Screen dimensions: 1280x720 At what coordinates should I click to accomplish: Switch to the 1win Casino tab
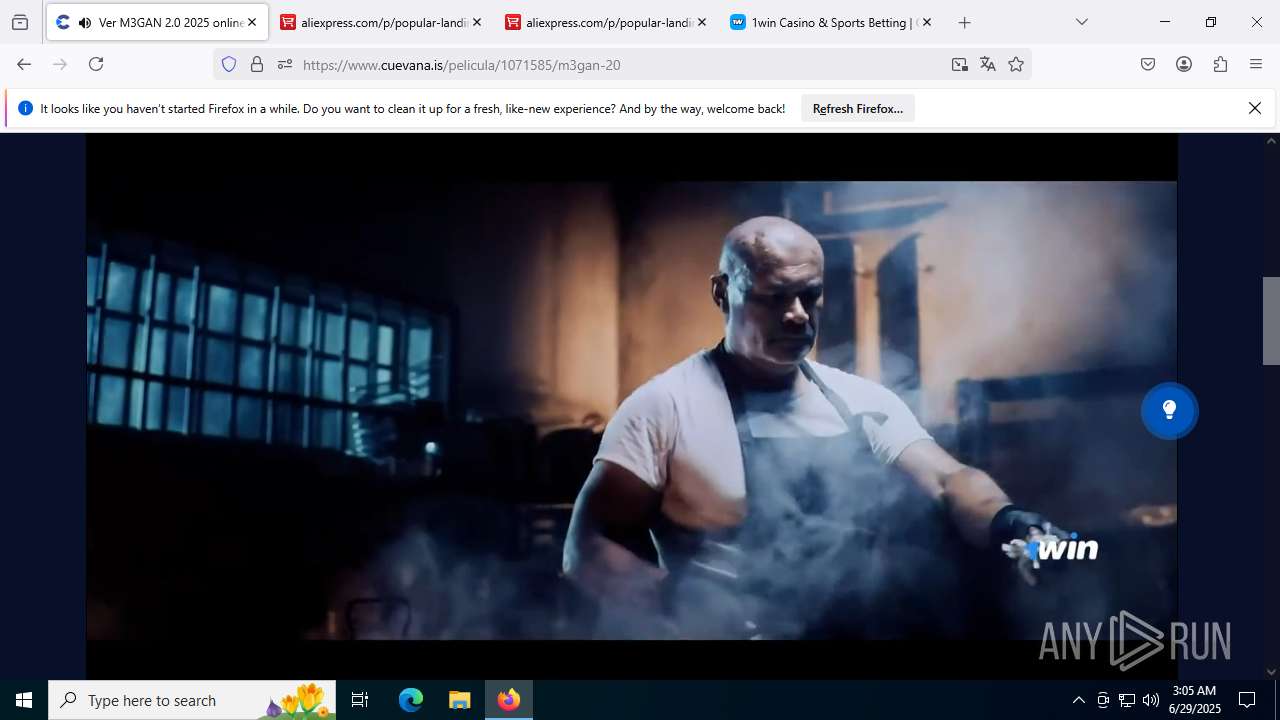coord(831,22)
